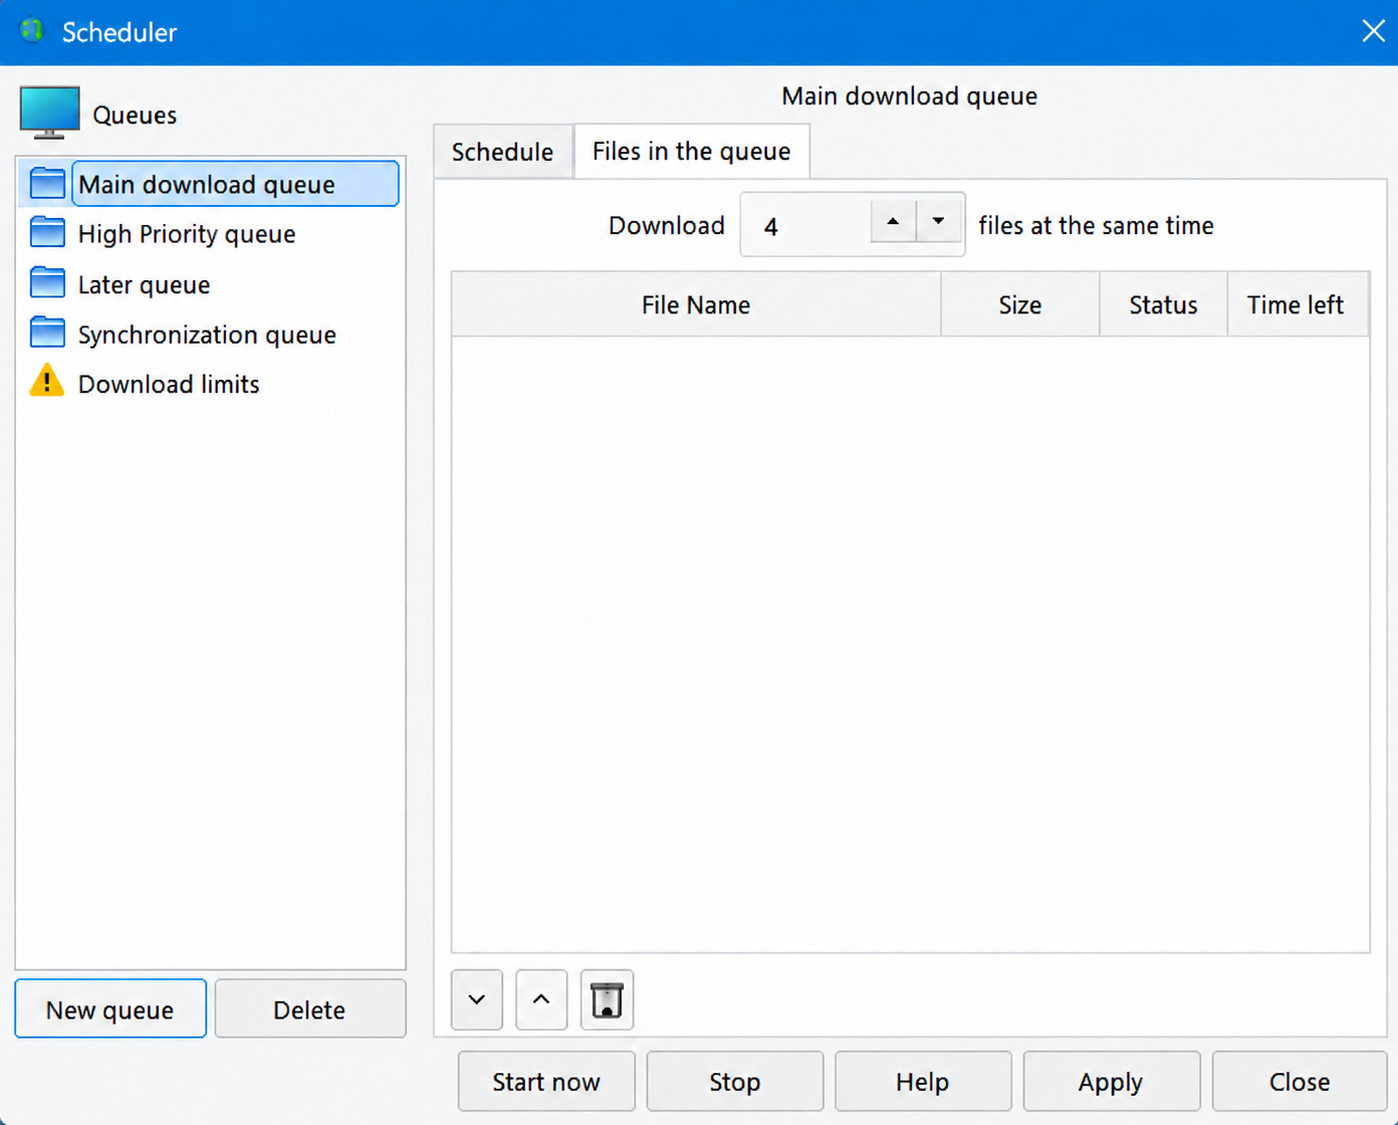Decrease simultaneous download count

(938, 222)
